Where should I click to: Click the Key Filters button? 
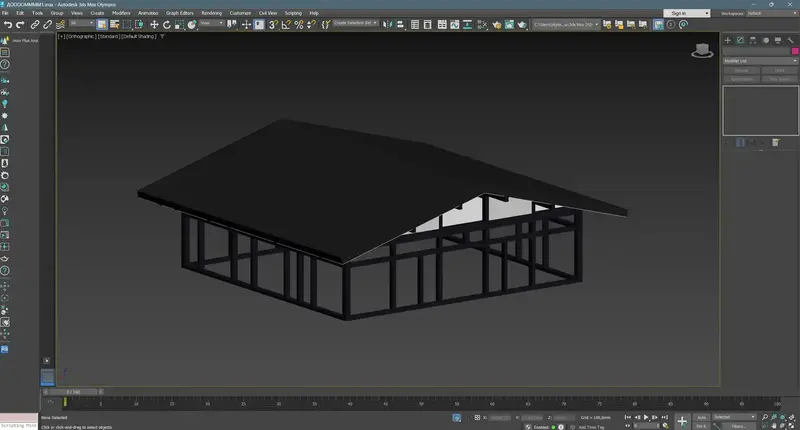point(738,426)
